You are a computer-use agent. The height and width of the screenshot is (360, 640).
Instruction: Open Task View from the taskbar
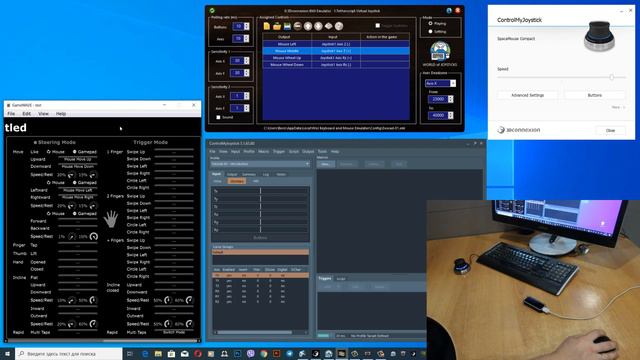coord(130,353)
